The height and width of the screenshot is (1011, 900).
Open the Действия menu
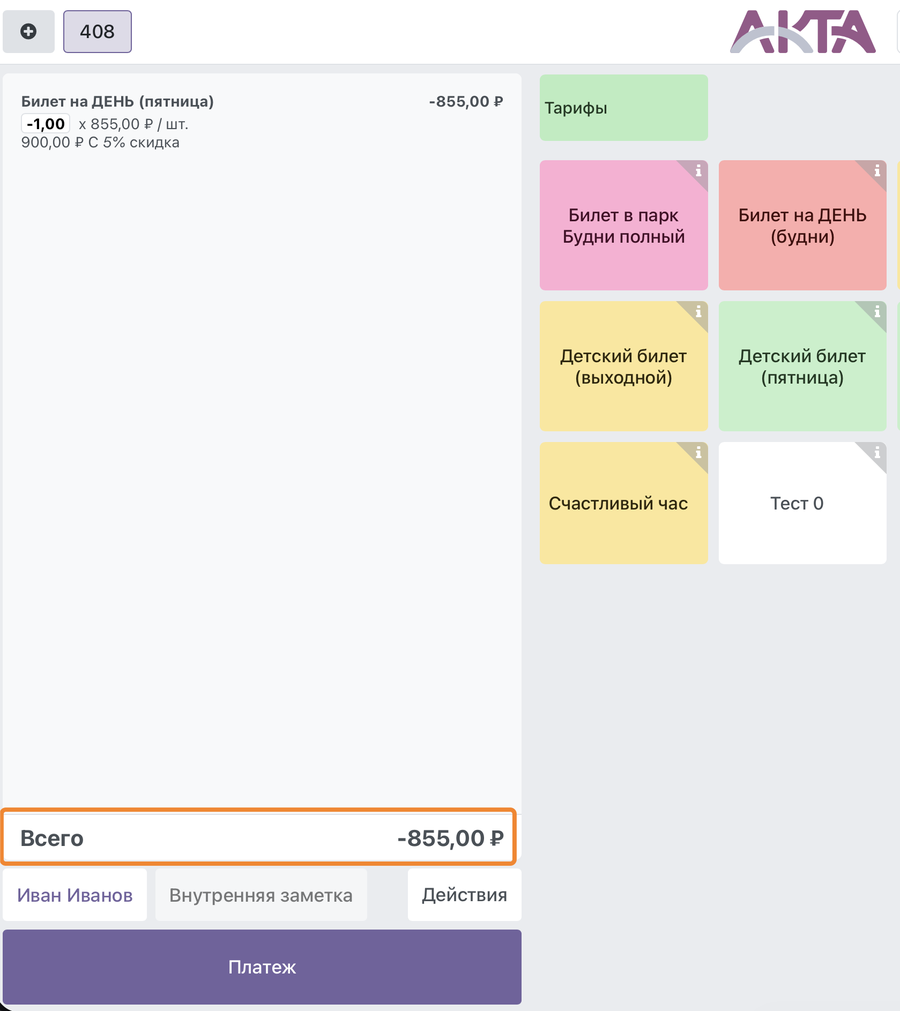point(464,895)
